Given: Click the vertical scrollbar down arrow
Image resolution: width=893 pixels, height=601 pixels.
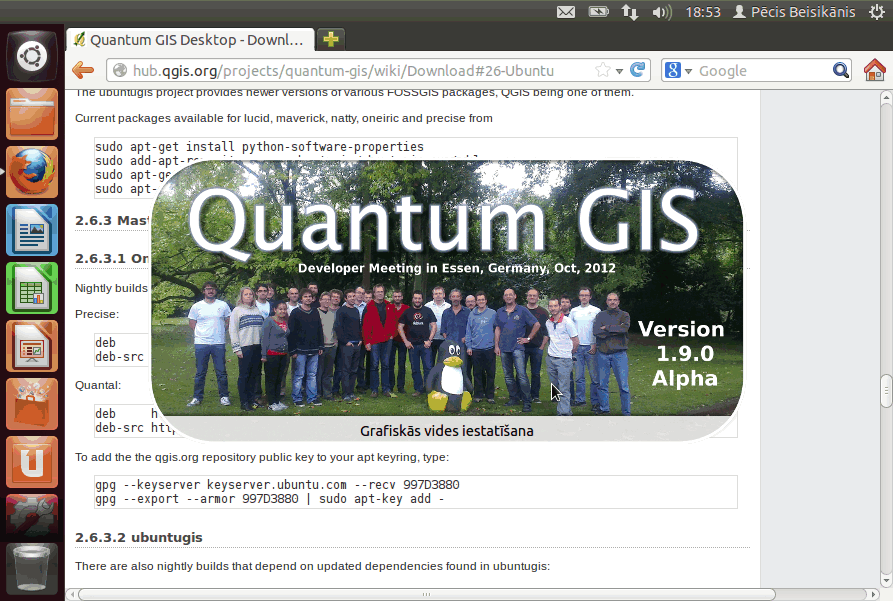Looking at the screenshot, I should (886, 580).
